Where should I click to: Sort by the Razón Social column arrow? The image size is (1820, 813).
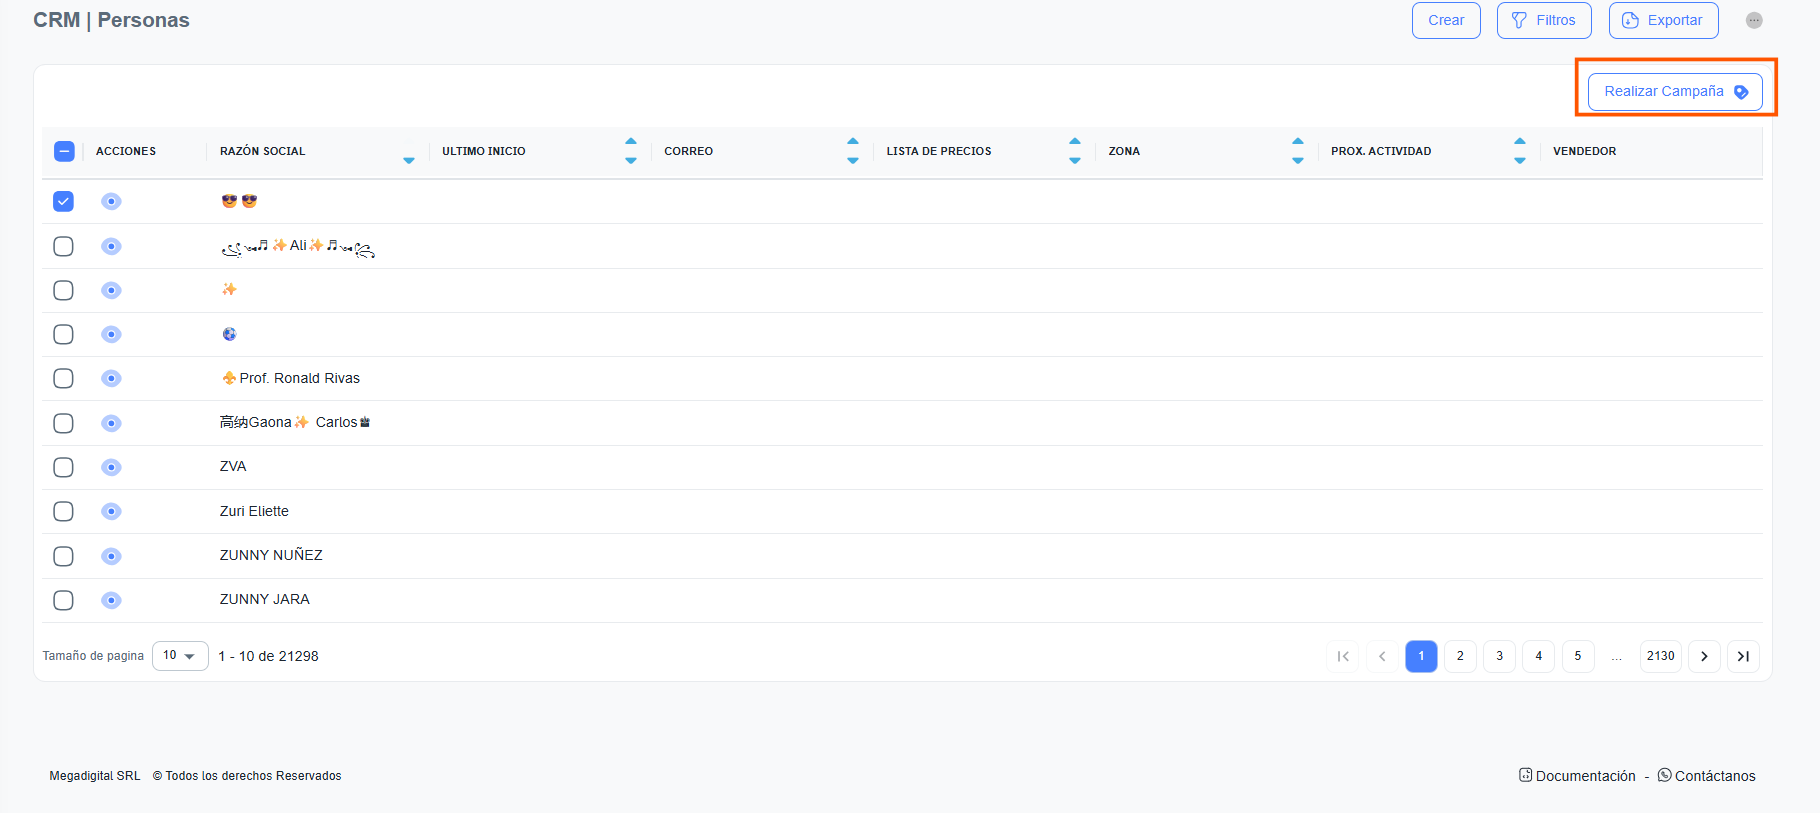(408, 160)
